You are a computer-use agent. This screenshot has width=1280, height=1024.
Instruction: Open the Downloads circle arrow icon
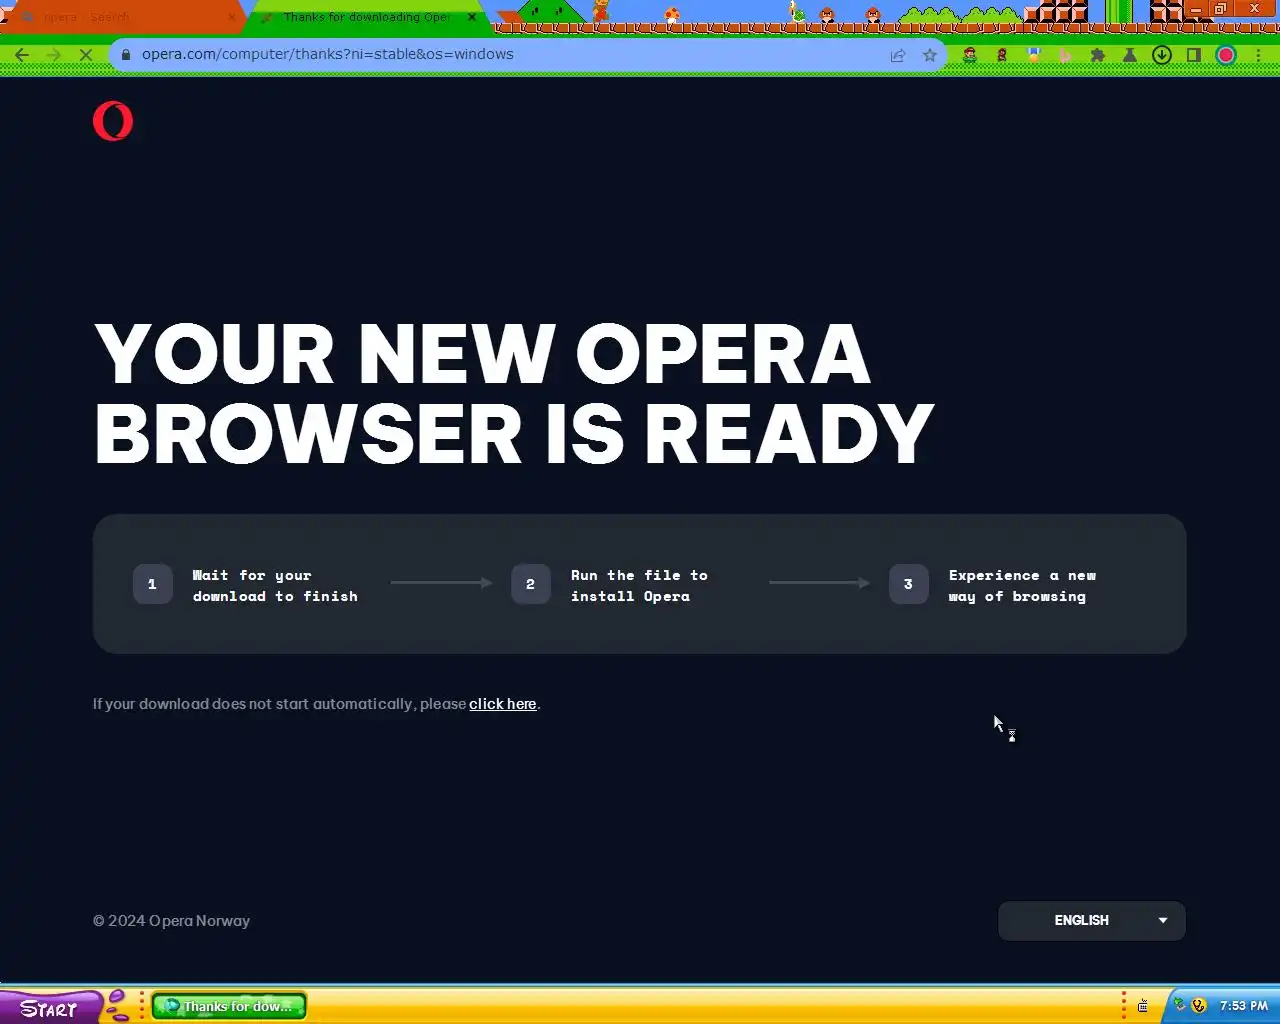(x=1162, y=55)
